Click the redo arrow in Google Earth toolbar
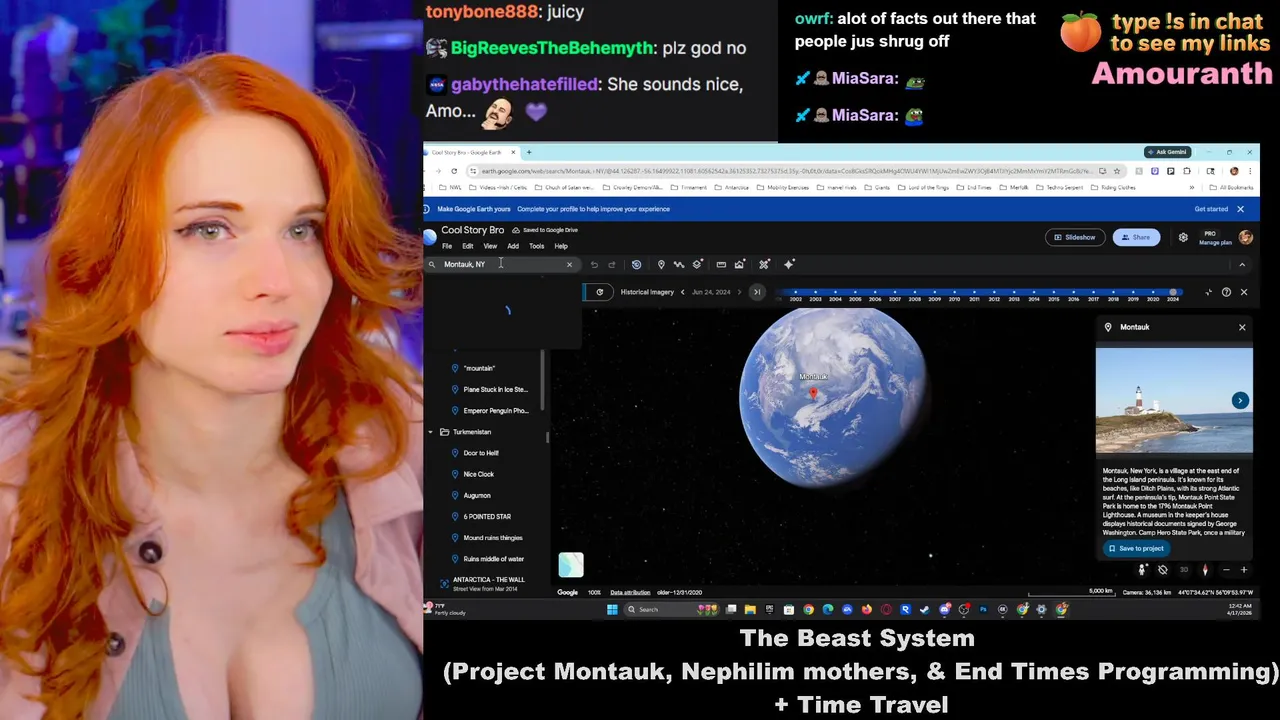This screenshot has height=720, width=1280. pyautogui.click(x=612, y=264)
